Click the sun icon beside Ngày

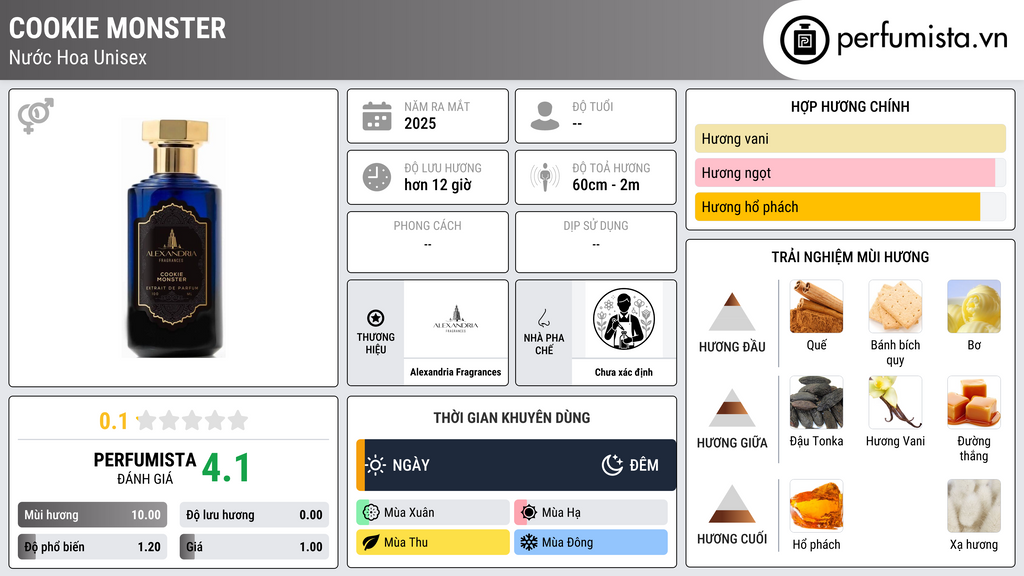(376, 465)
